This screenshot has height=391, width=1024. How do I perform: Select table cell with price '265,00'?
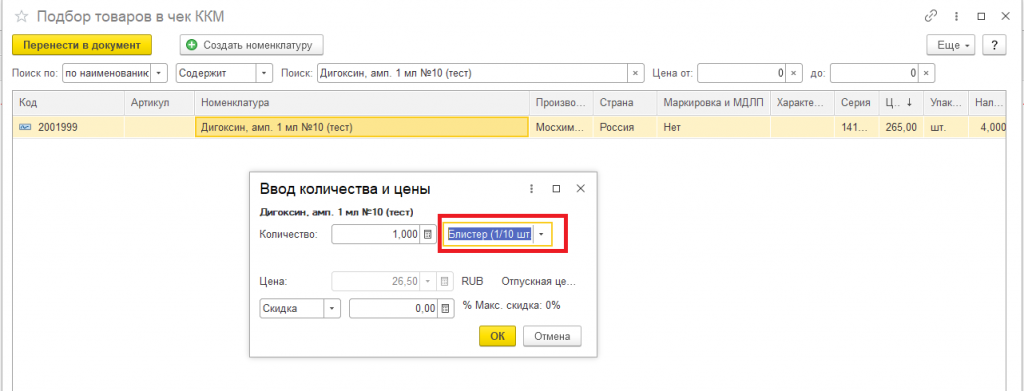(900, 128)
